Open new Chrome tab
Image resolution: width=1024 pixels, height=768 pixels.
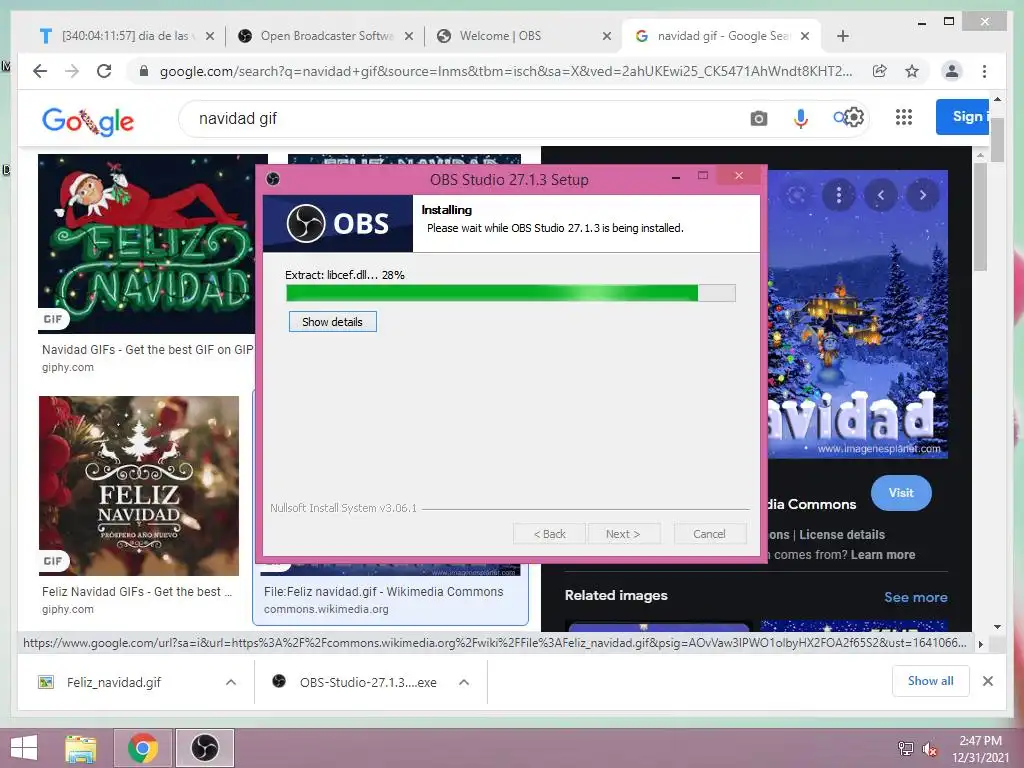tap(843, 36)
